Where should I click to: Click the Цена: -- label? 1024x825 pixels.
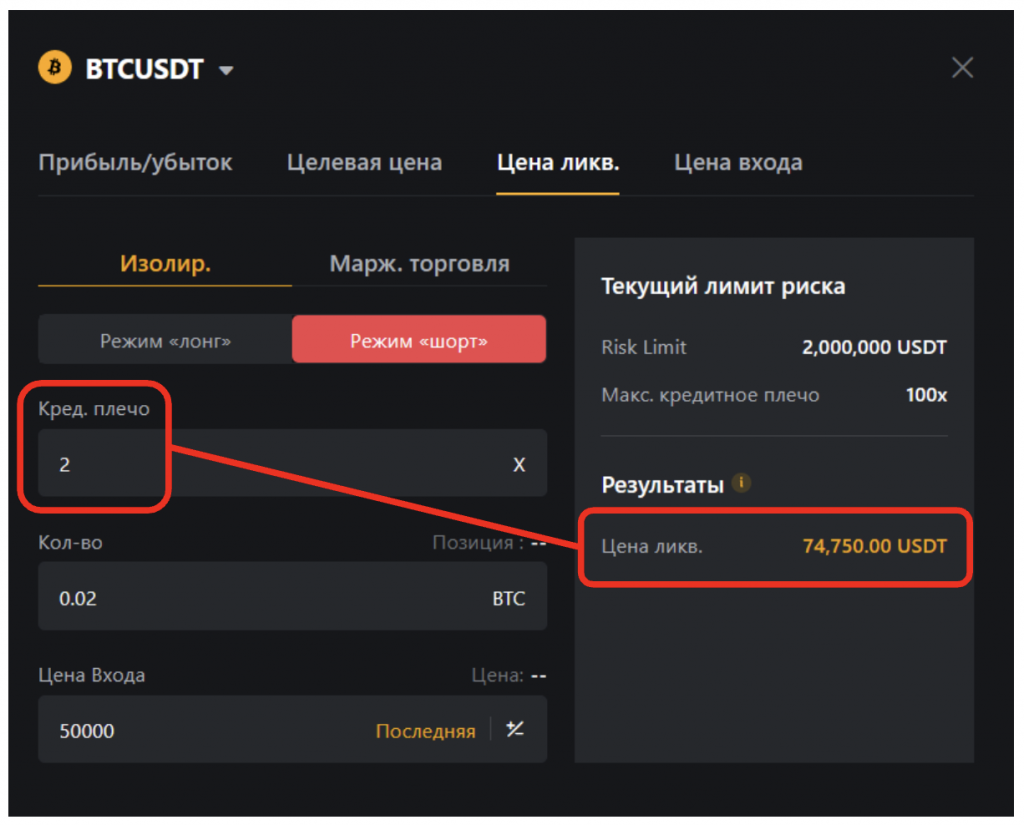tap(509, 675)
